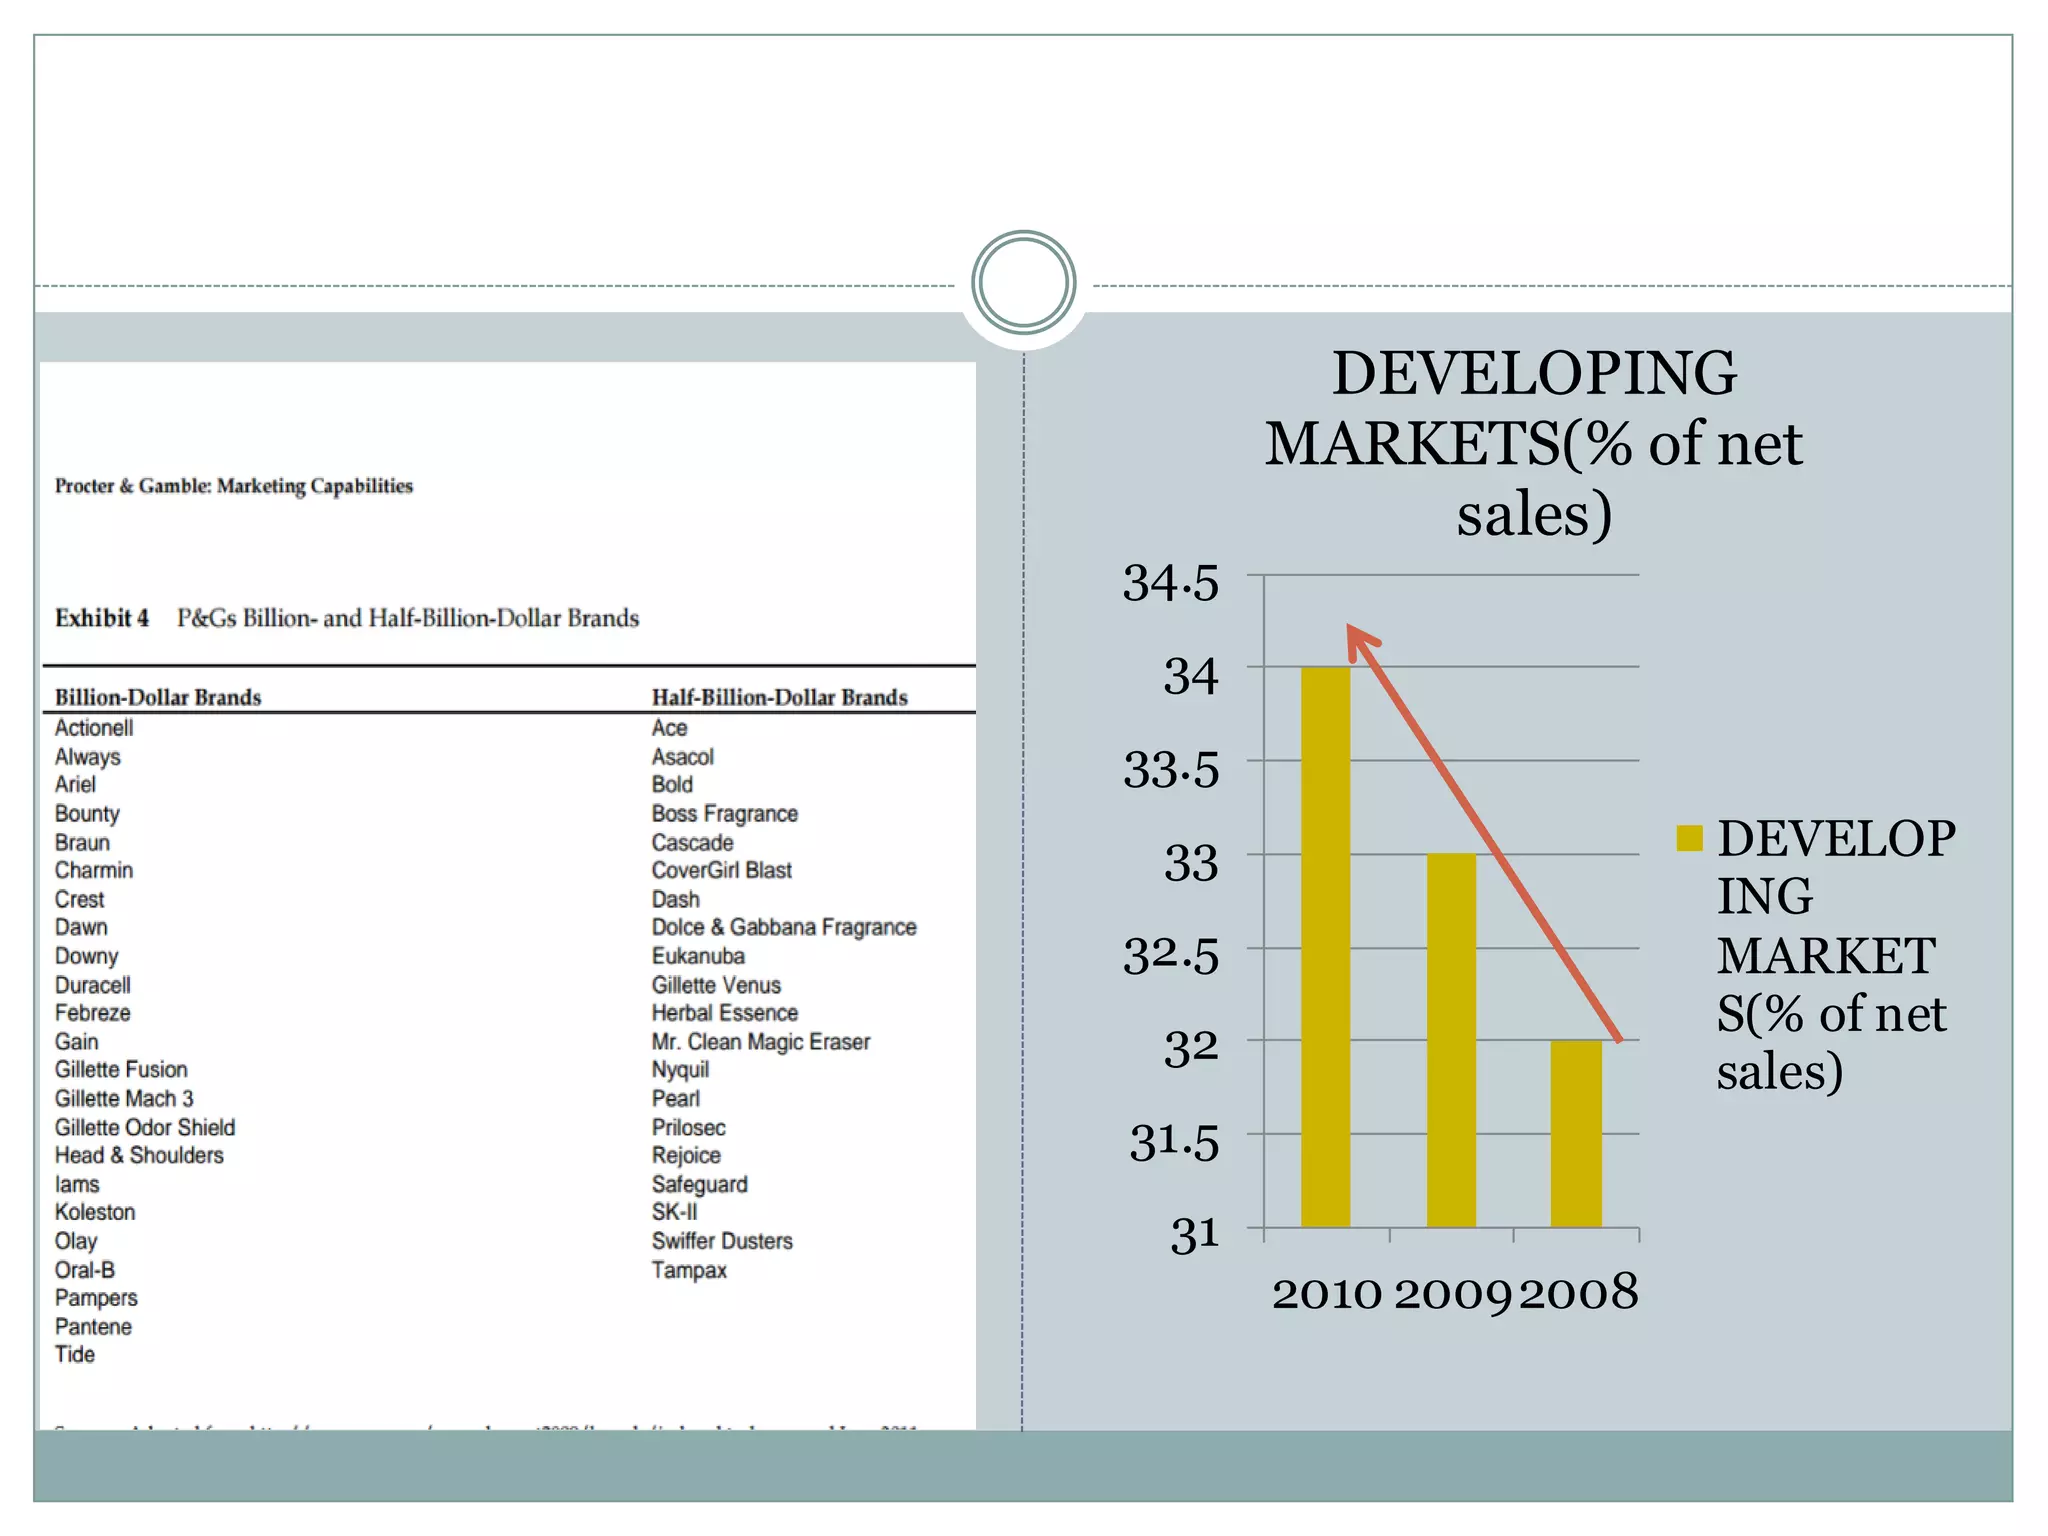
Task: Click the yellow legend swatch for Developing Markets
Action: coord(1689,838)
